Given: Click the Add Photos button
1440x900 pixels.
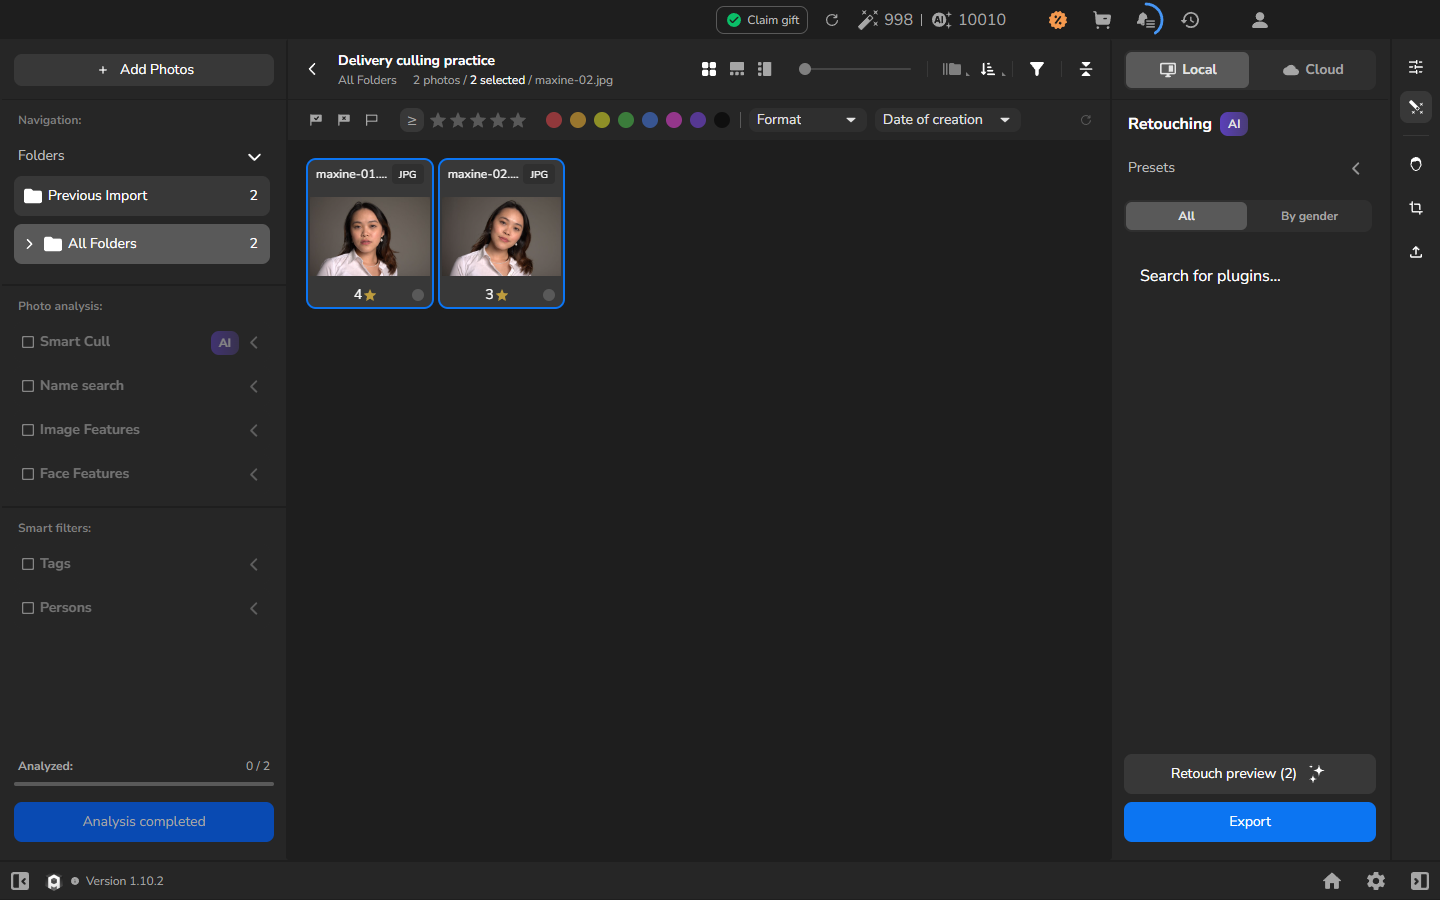Looking at the screenshot, I should (x=144, y=70).
